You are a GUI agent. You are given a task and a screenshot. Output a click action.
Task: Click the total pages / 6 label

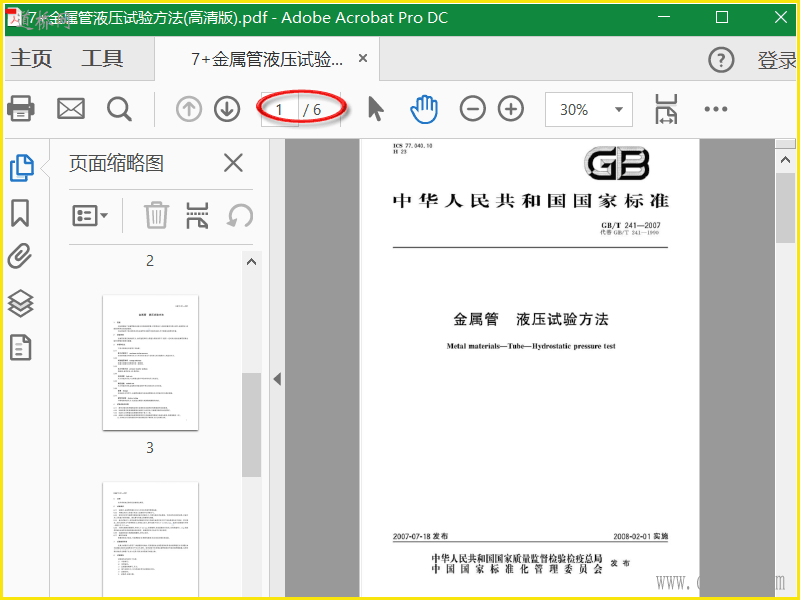tap(311, 110)
